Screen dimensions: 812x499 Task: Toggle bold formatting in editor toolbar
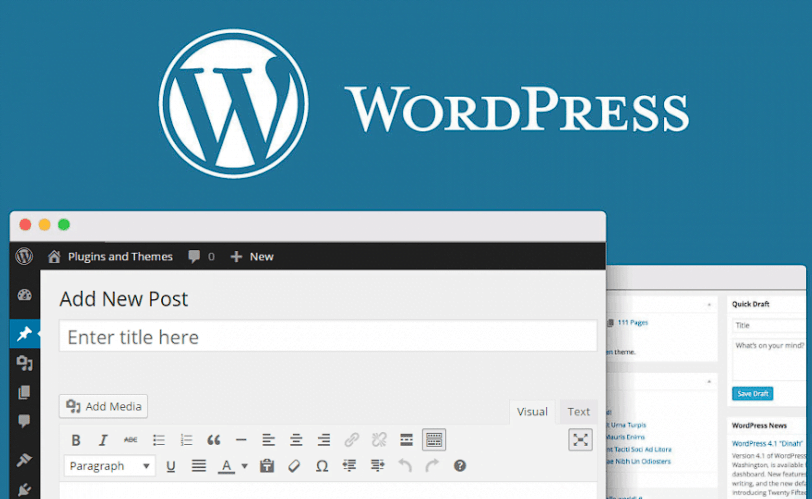(x=76, y=440)
